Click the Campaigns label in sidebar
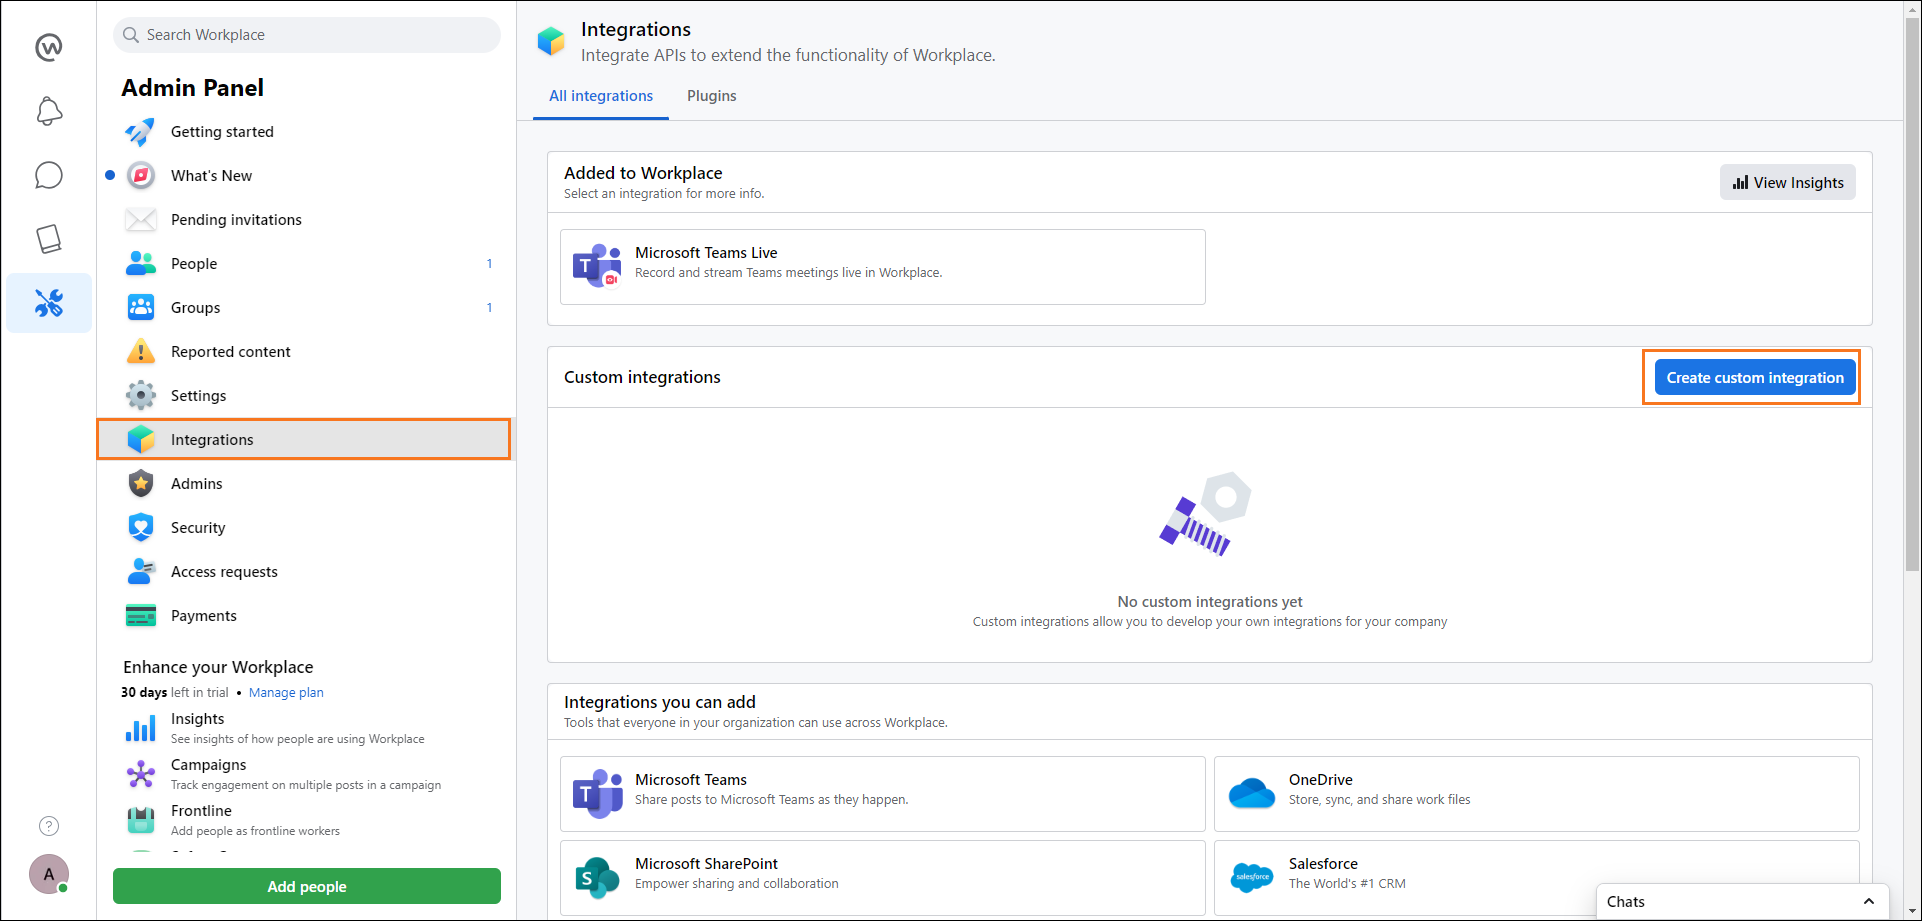 pyautogui.click(x=209, y=765)
